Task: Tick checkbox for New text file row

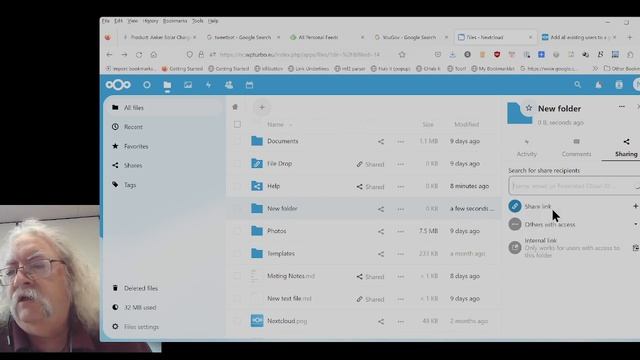Action: pyautogui.click(x=237, y=299)
